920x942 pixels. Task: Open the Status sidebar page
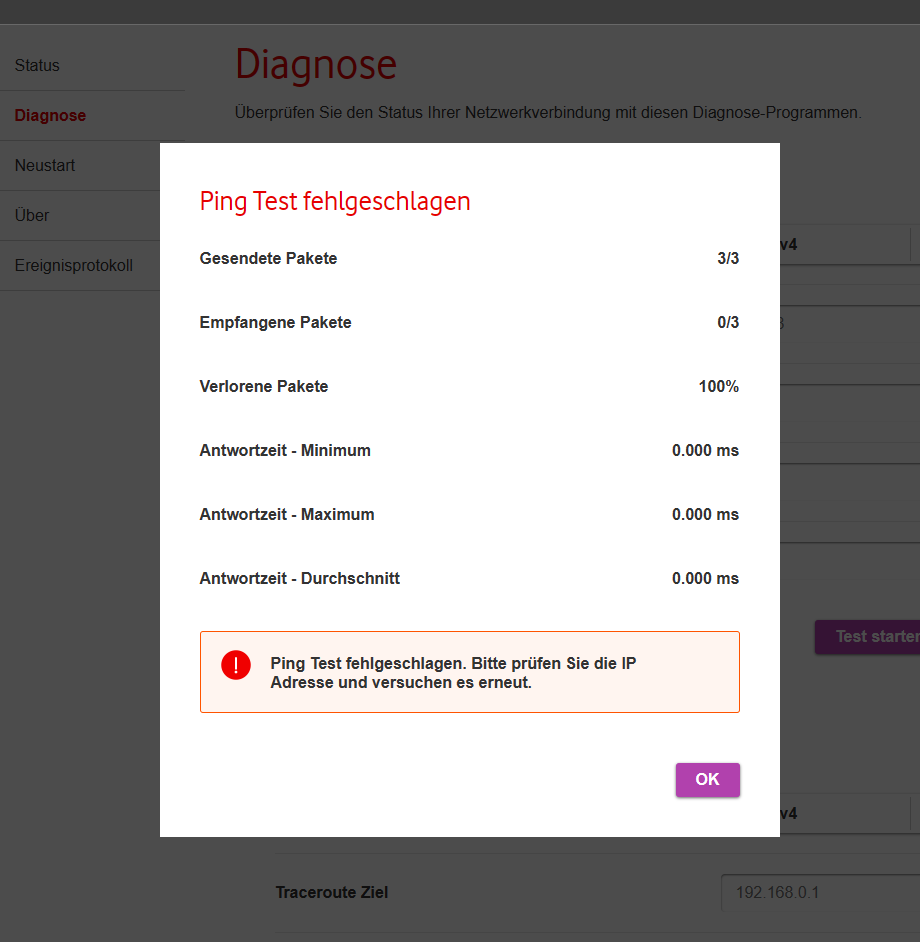pyautogui.click(x=37, y=66)
